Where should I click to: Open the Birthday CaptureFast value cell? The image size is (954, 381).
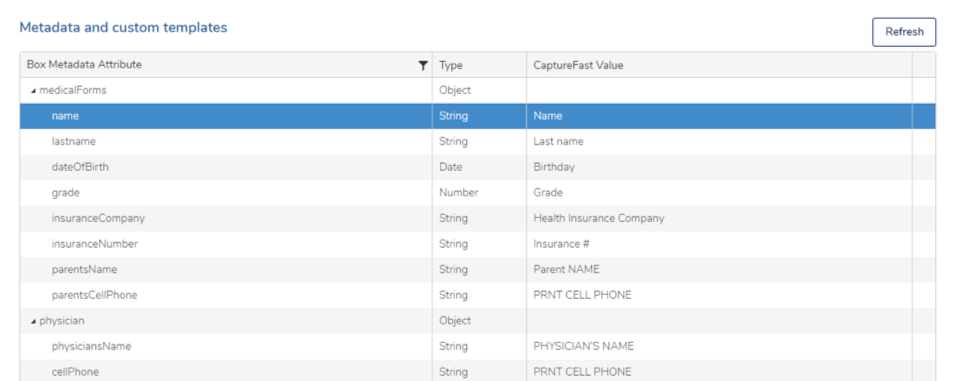pyautogui.click(x=719, y=167)
